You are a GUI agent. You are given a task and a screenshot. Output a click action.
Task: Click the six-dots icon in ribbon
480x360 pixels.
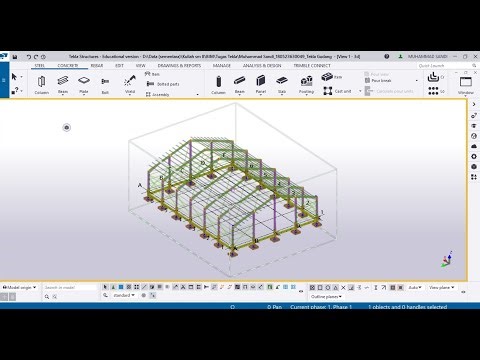pyautogui.click(x=433, y=91)
